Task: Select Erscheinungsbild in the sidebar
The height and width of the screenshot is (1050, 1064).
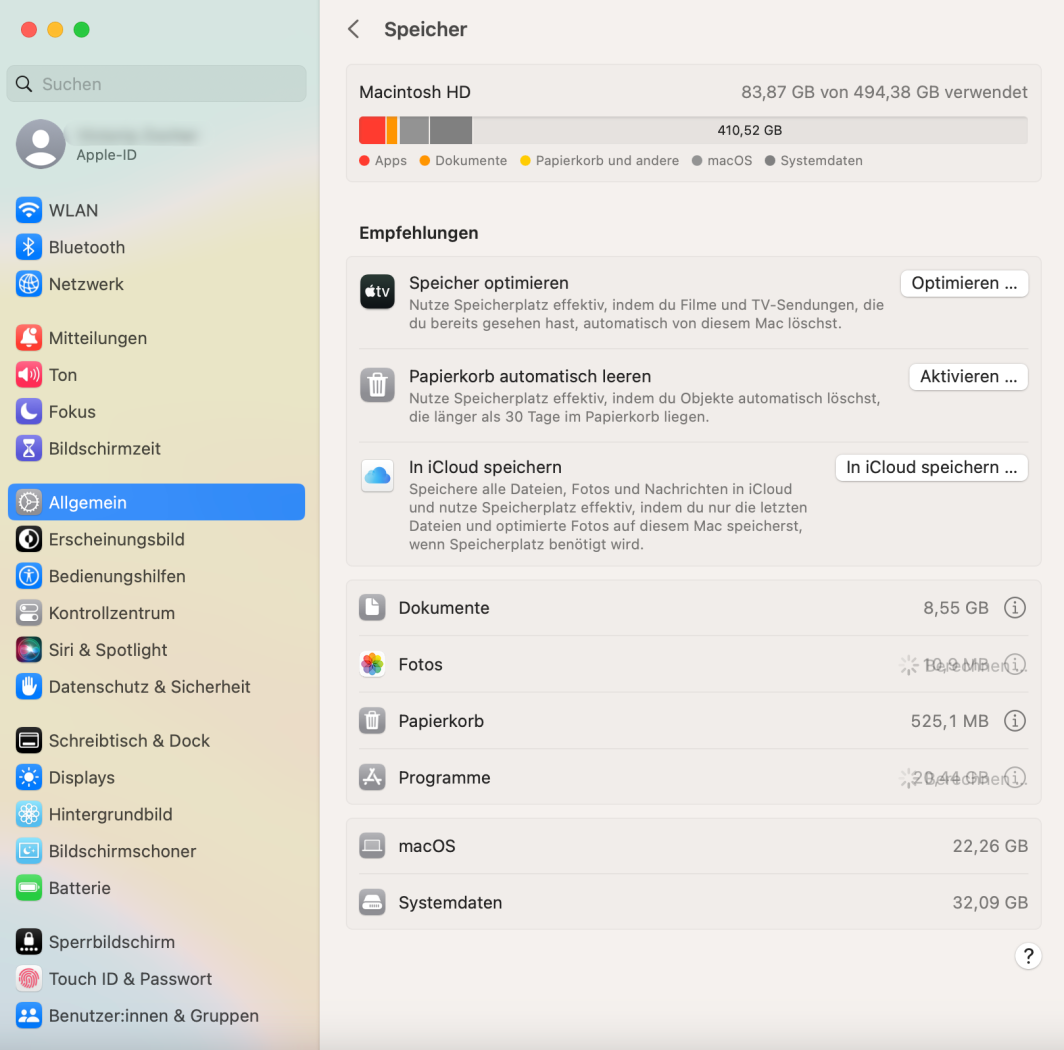Action: tap(116, 539)
